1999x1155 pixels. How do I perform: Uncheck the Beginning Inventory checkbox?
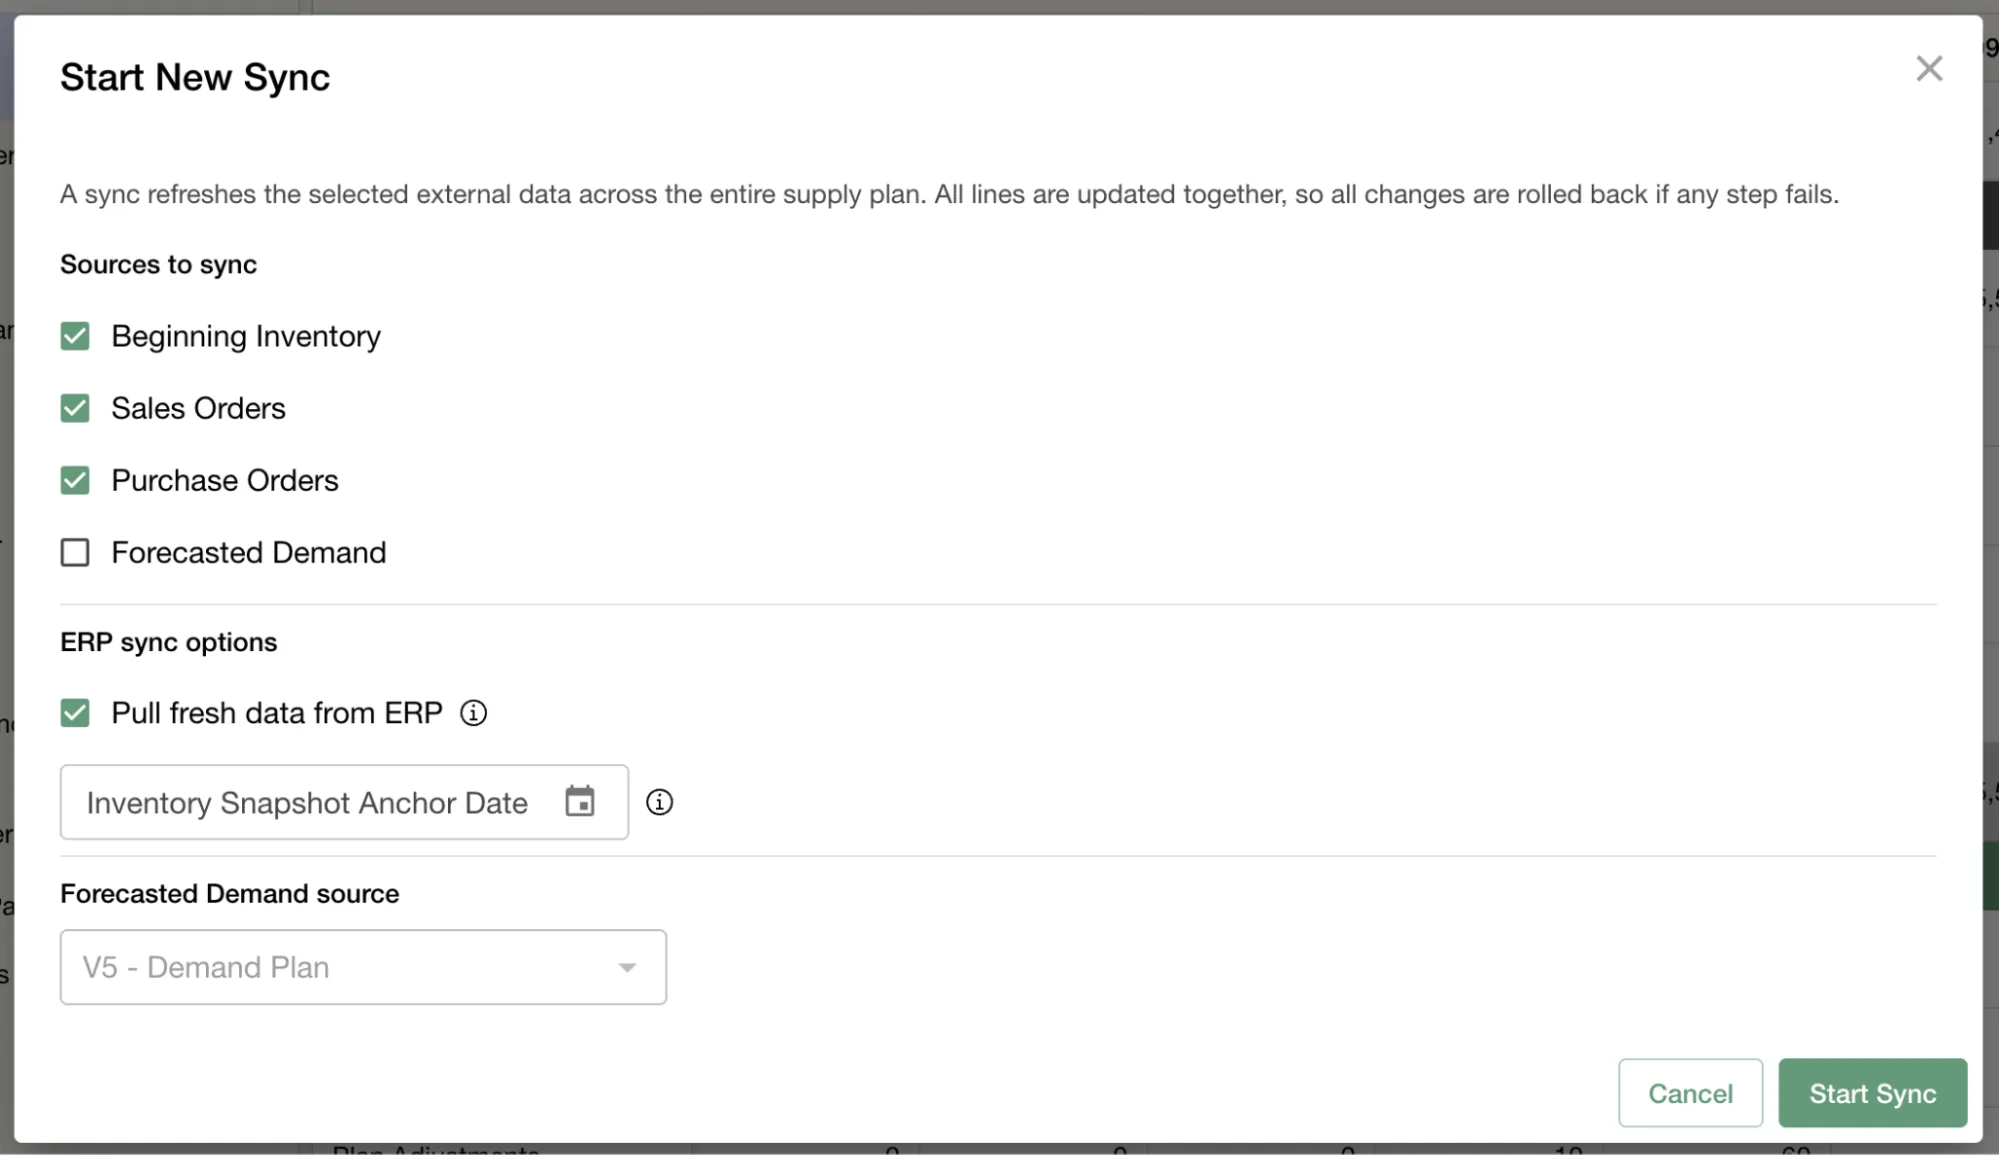click(x=75, y=336)
